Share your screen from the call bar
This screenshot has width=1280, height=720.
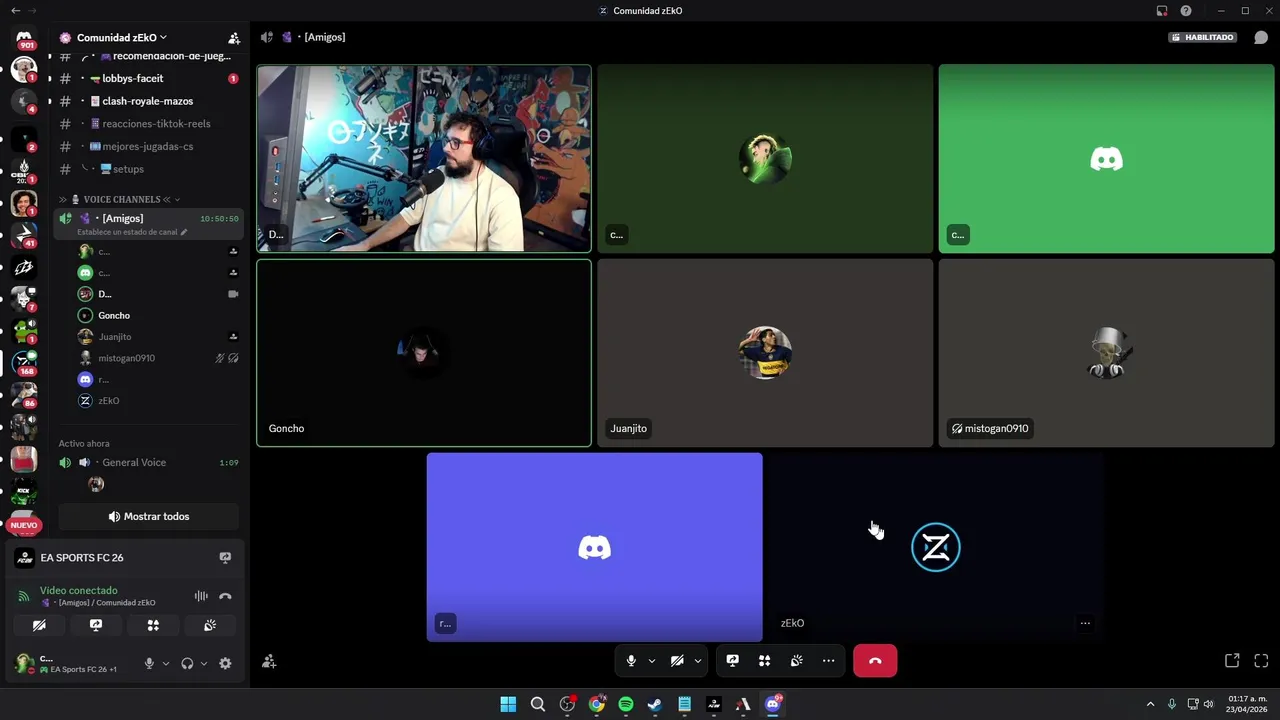pyautogui.click(x=732, y=661)
